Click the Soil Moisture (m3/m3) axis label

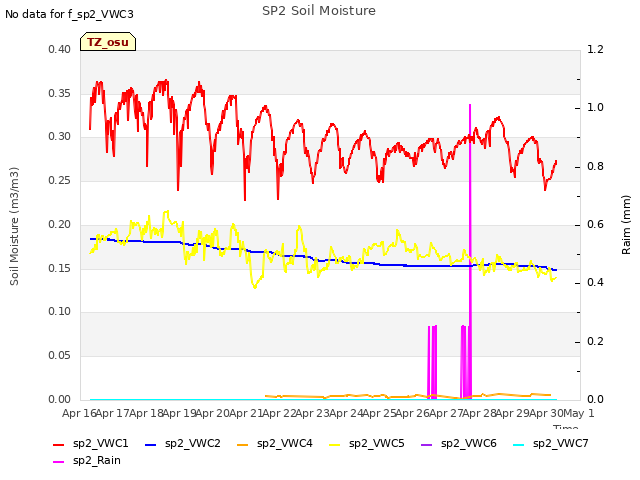pos(14,226)
